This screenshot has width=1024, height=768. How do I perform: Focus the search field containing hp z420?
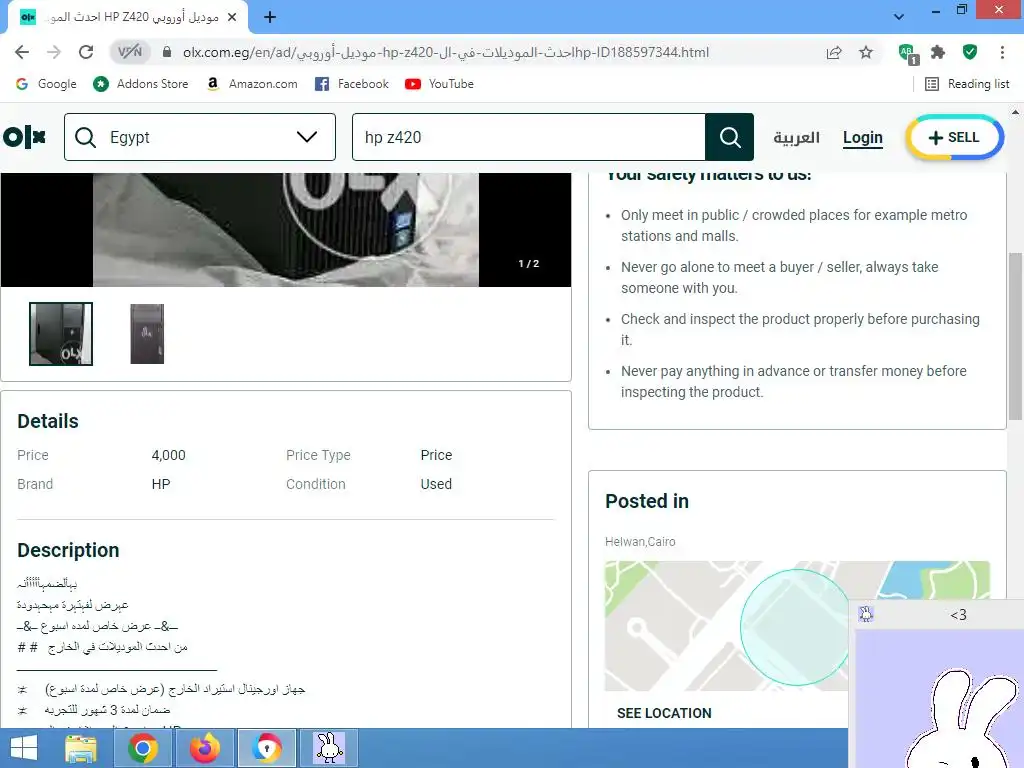click(x=528, y=137)
